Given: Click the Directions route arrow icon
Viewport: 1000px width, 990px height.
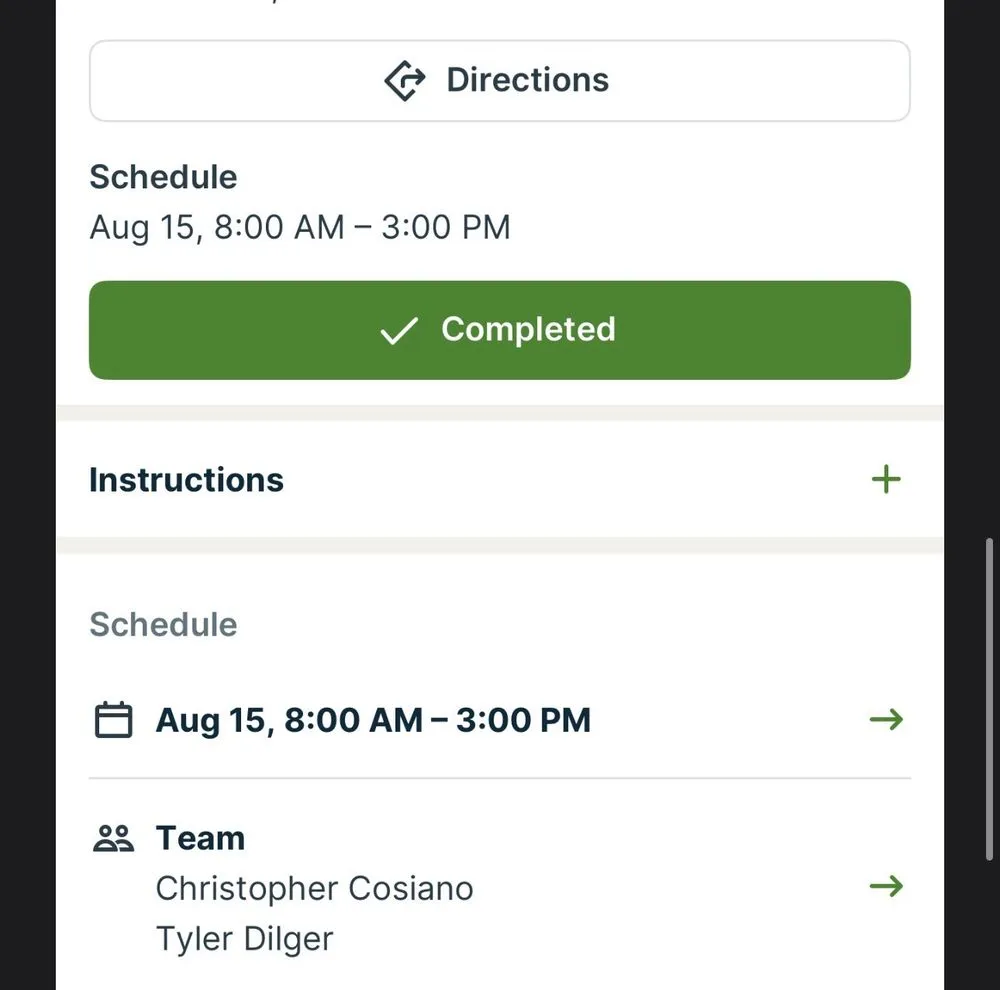Looking at the screenshot, I should [405, 81].
